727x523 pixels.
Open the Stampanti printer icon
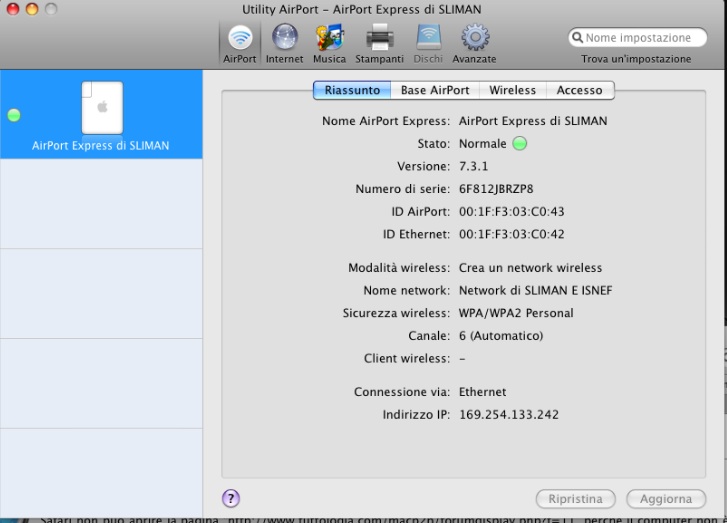coord(379,45)
